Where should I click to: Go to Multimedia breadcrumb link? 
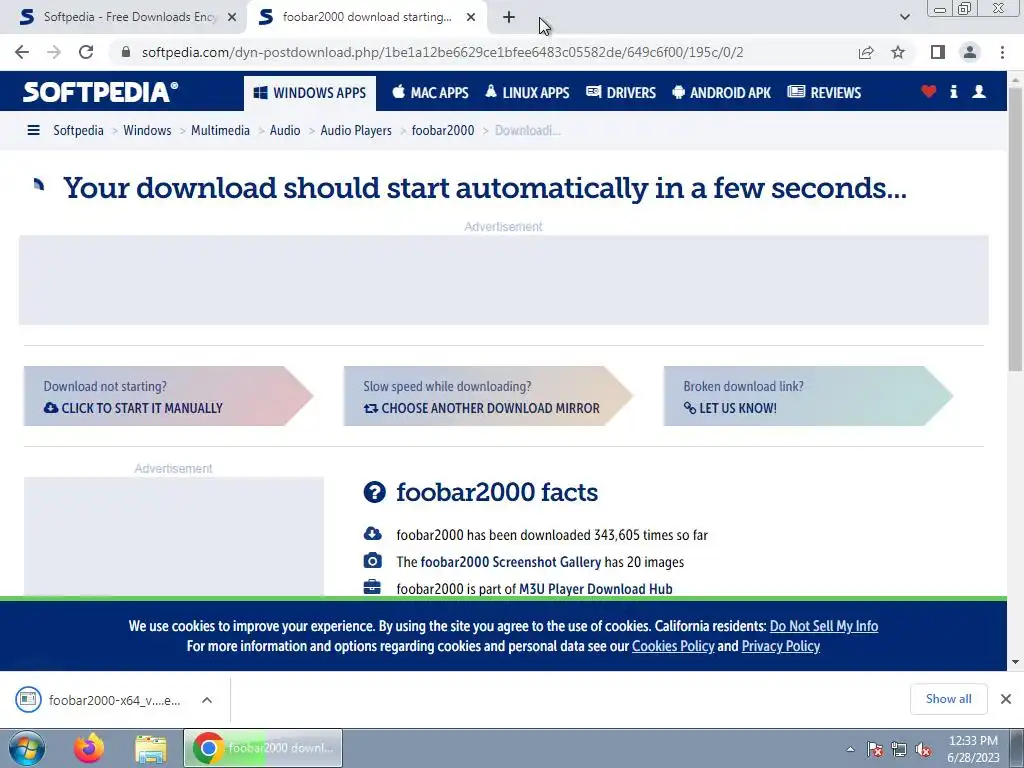point(220,131)
